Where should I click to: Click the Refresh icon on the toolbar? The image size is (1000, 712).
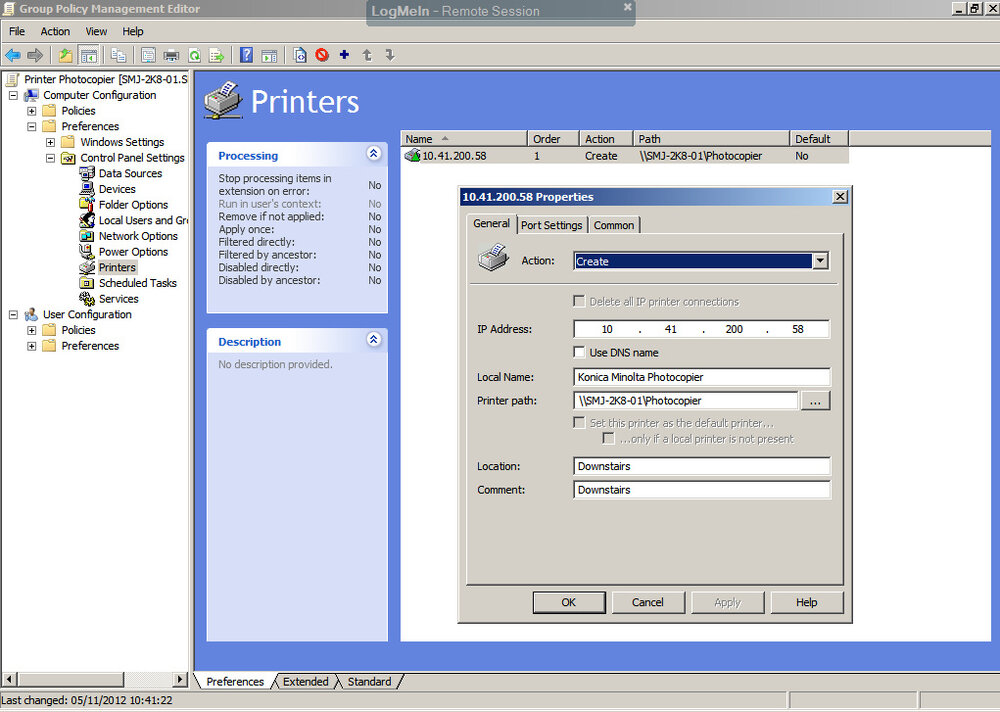click(x=195, y=55)
